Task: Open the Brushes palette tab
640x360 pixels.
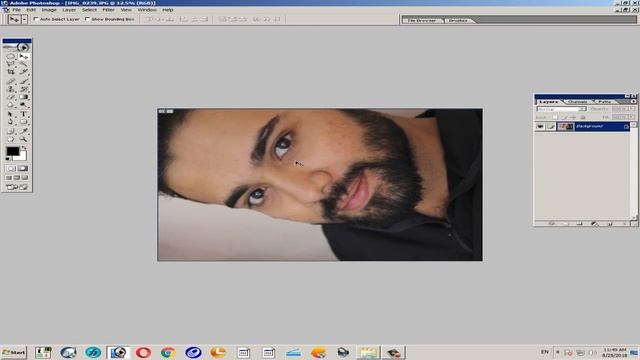Action: [458, 20]
